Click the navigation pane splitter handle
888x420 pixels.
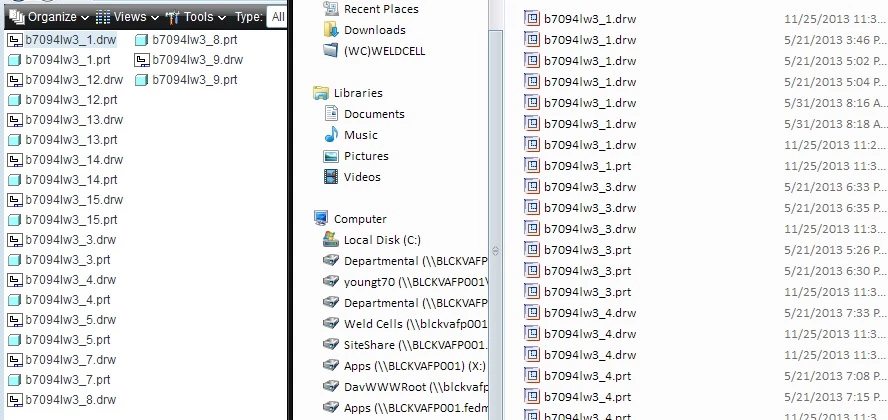point(496,251)
